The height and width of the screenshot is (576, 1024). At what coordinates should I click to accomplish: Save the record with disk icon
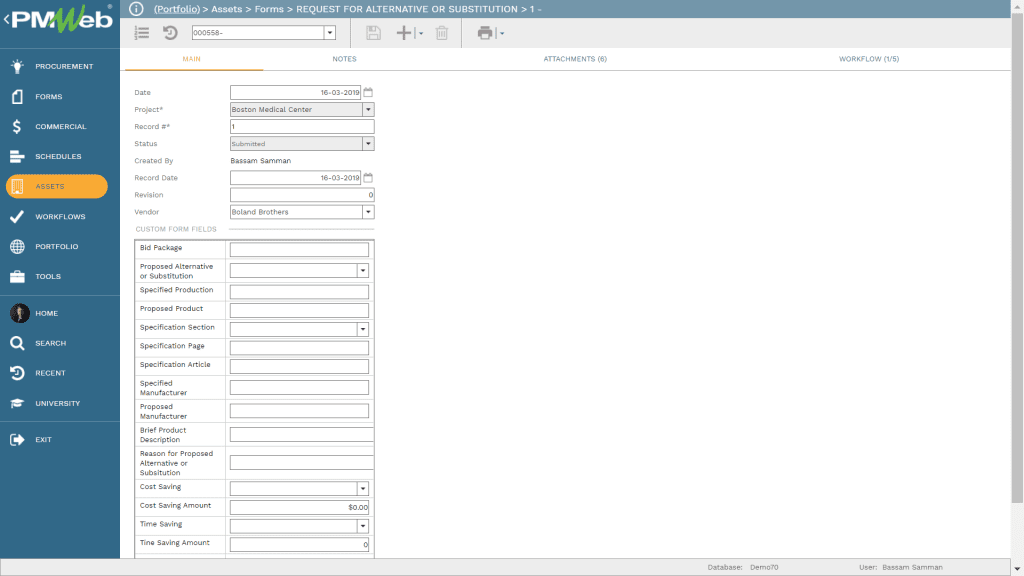click(373, 33)
